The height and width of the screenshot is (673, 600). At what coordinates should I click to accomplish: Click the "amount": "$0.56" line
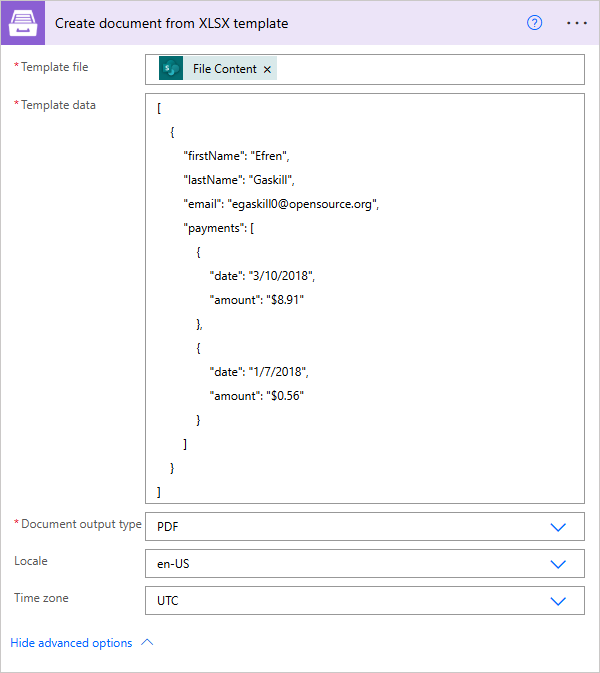[257, 396]
